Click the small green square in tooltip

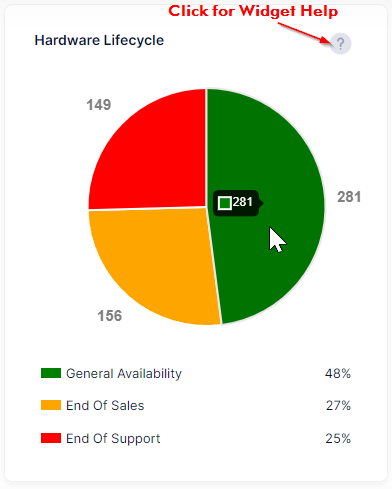pos(225,203)
